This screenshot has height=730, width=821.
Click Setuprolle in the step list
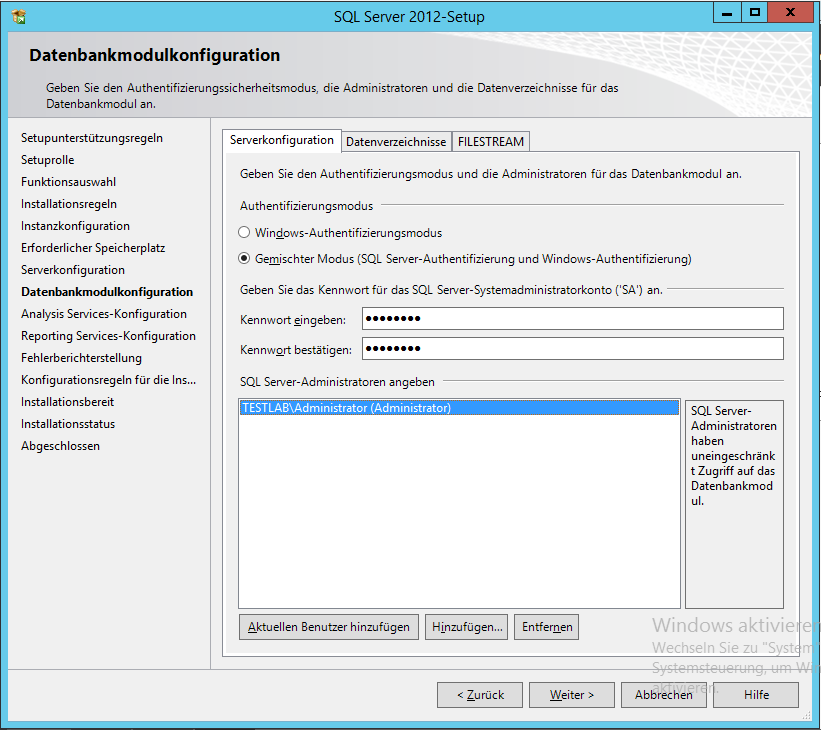pyautogui.click(x=48, y=160)
